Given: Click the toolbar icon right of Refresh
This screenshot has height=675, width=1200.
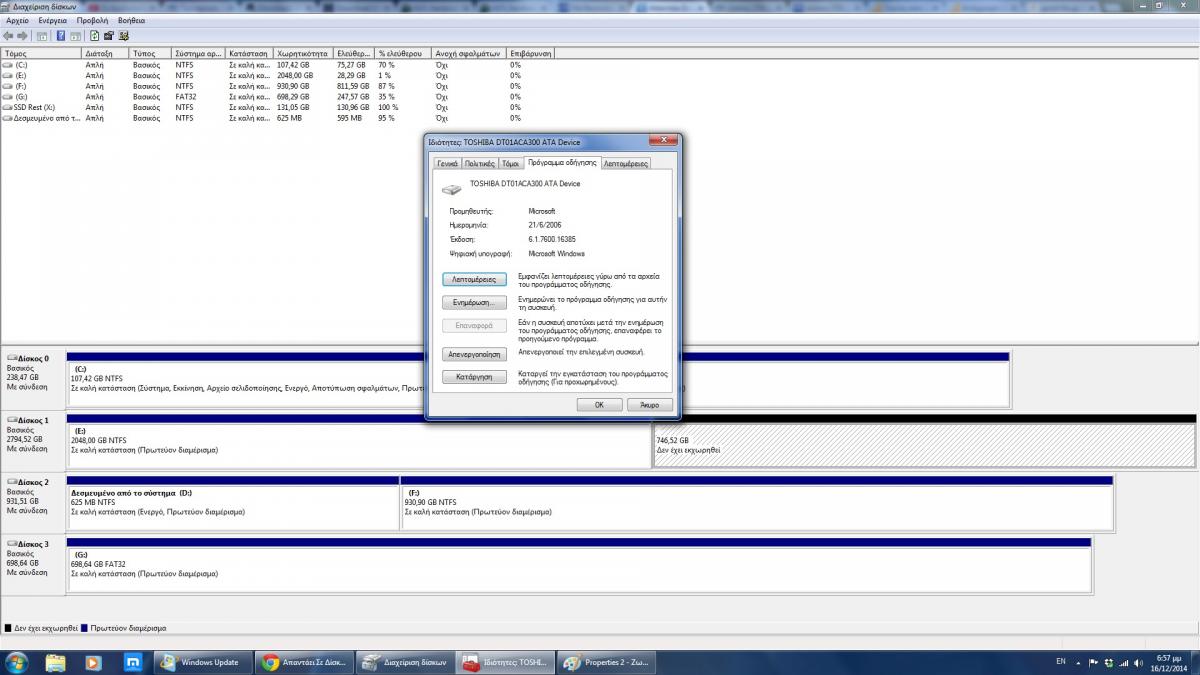Looking at the screenshot, I should point(108,35).
